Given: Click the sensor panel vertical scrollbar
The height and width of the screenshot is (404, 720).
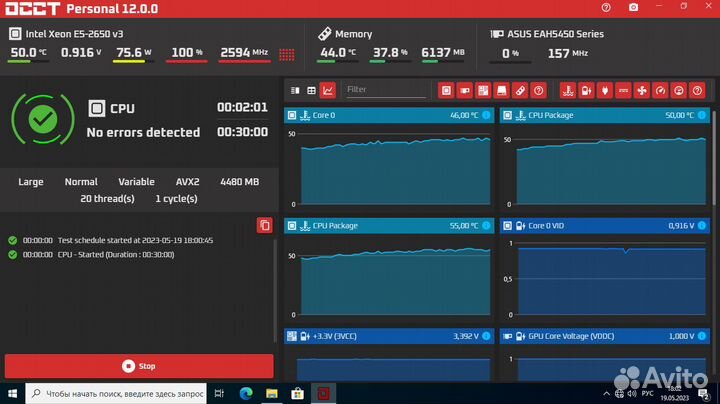Looking at the screenshot, I should pyautogui.click(x=713, y=156).
